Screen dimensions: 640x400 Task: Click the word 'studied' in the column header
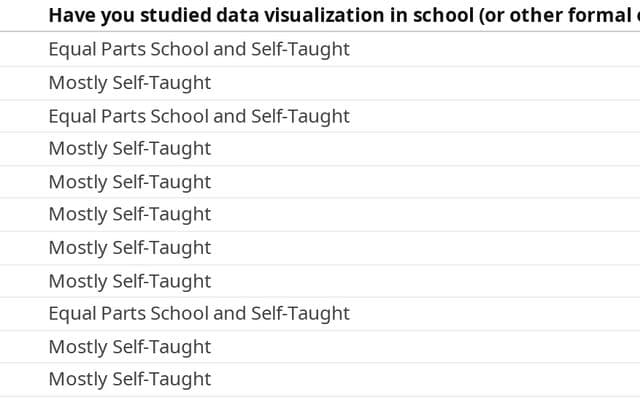click(x=176, y=16)
